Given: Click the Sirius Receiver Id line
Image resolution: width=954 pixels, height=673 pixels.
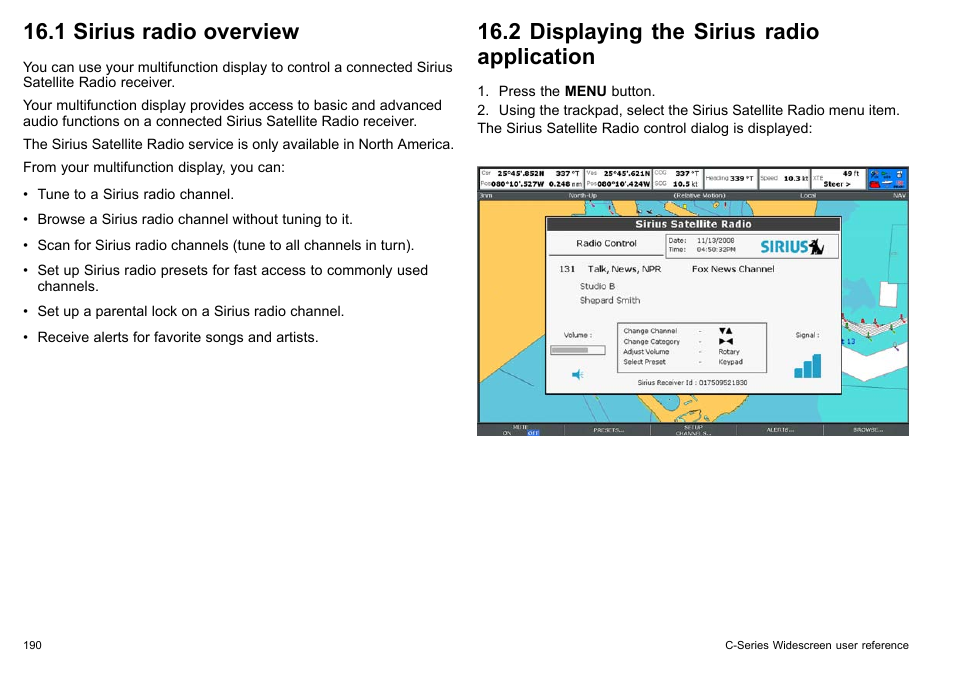Looking at the screenshot, I should [692, 383].
